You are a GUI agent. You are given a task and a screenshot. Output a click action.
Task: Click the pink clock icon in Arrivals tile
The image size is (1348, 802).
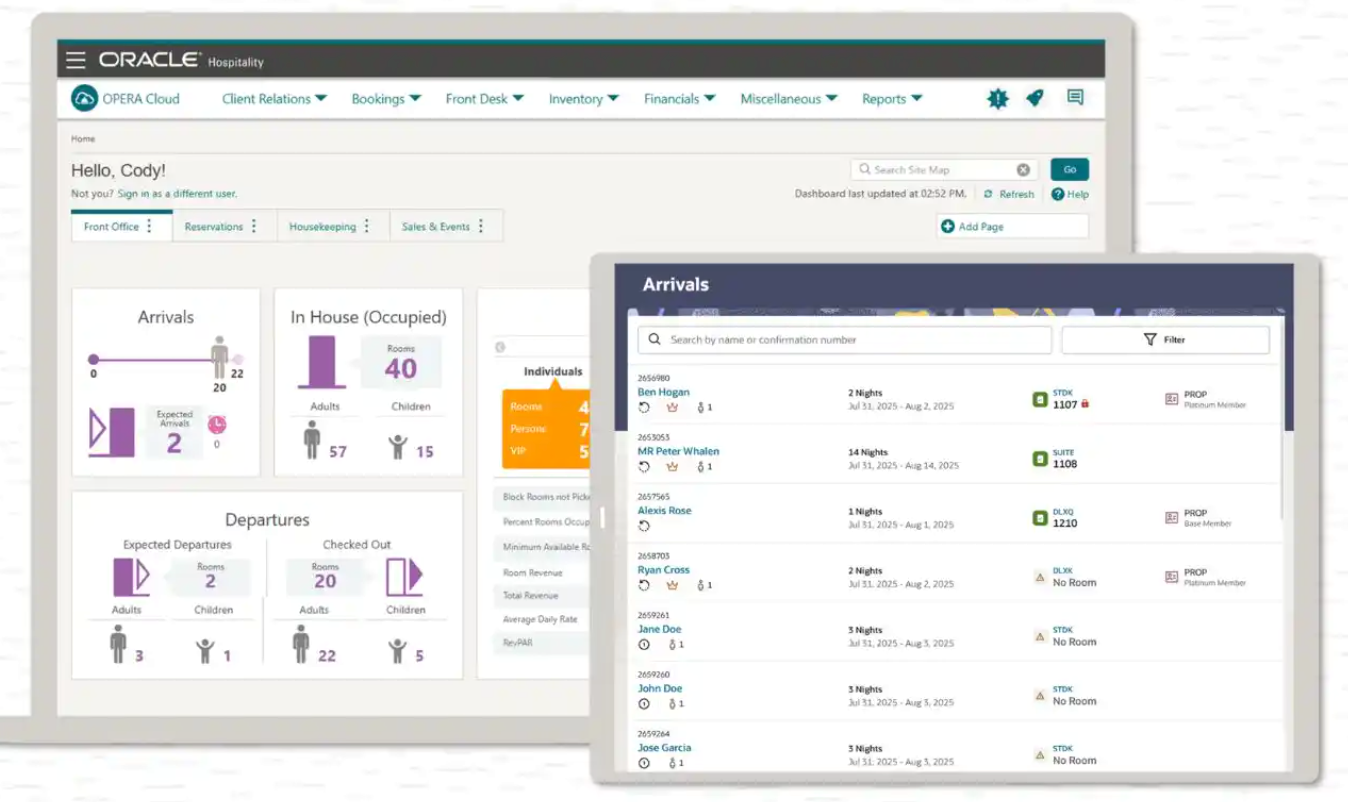217,424
